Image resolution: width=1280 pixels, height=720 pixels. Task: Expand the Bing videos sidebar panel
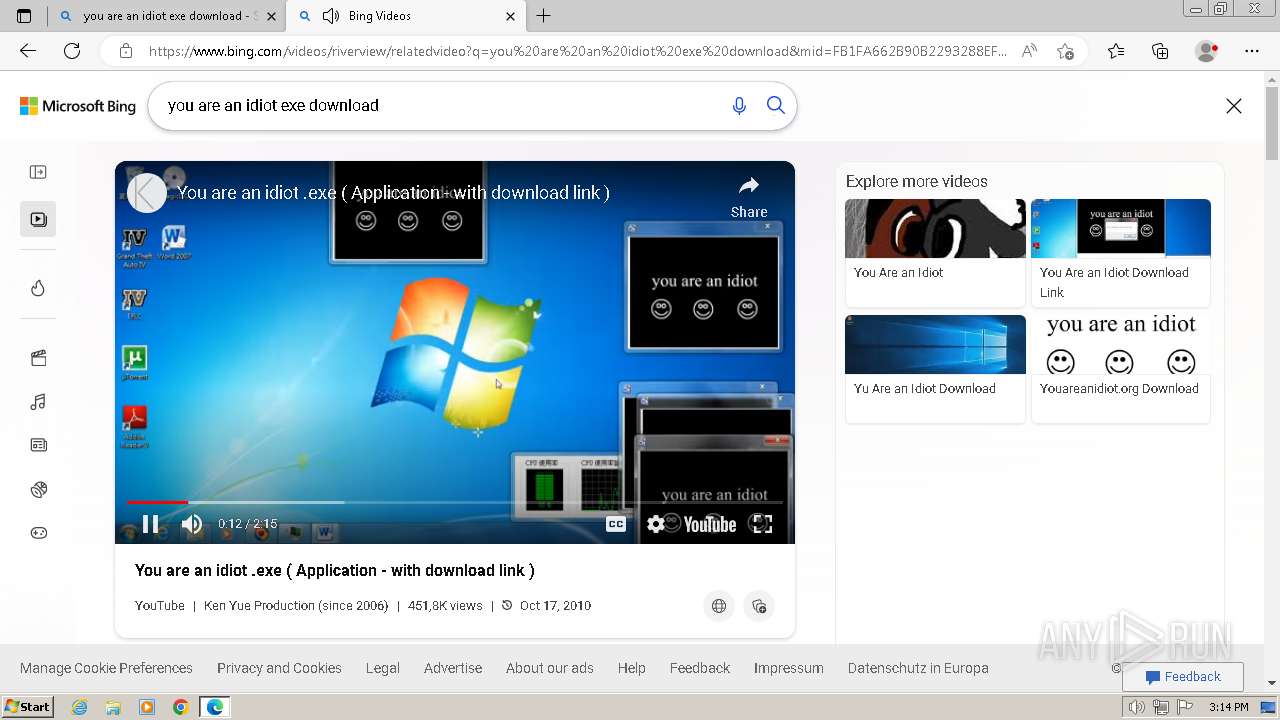[x=38, y=172]
